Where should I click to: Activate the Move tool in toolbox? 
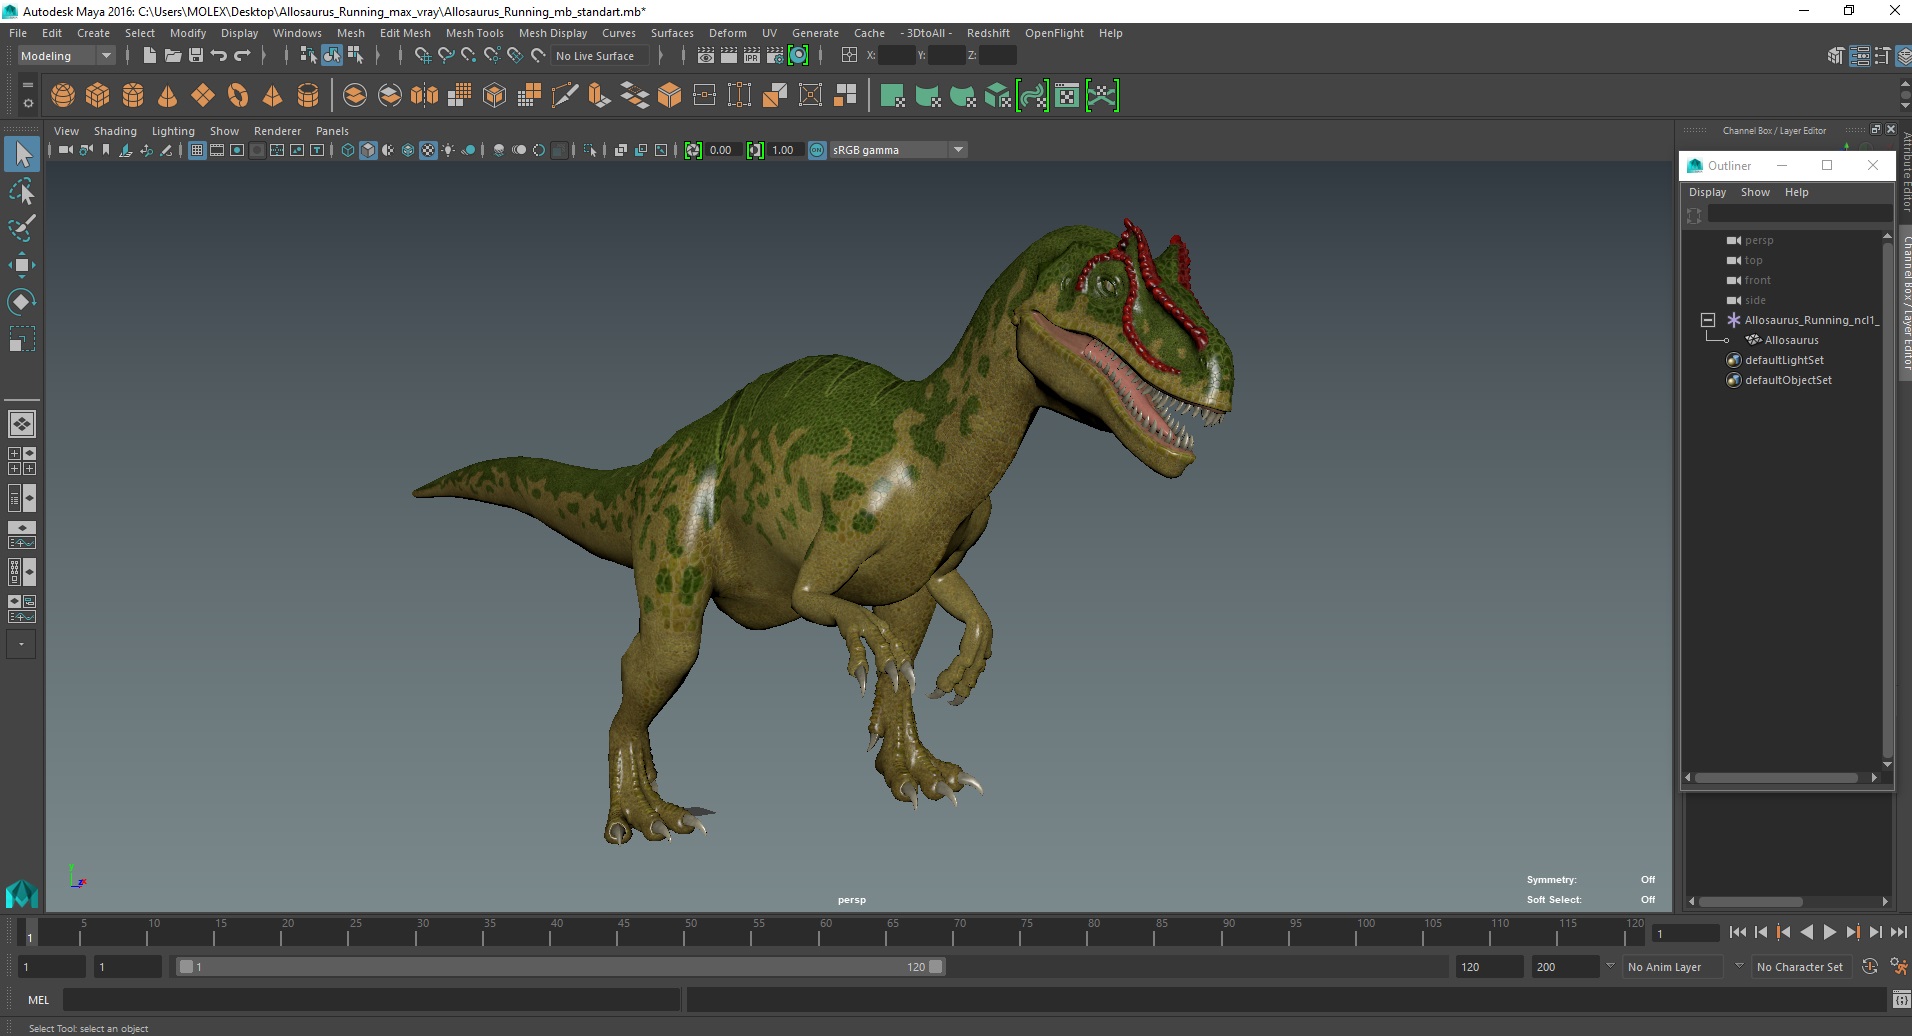[22, 264]
